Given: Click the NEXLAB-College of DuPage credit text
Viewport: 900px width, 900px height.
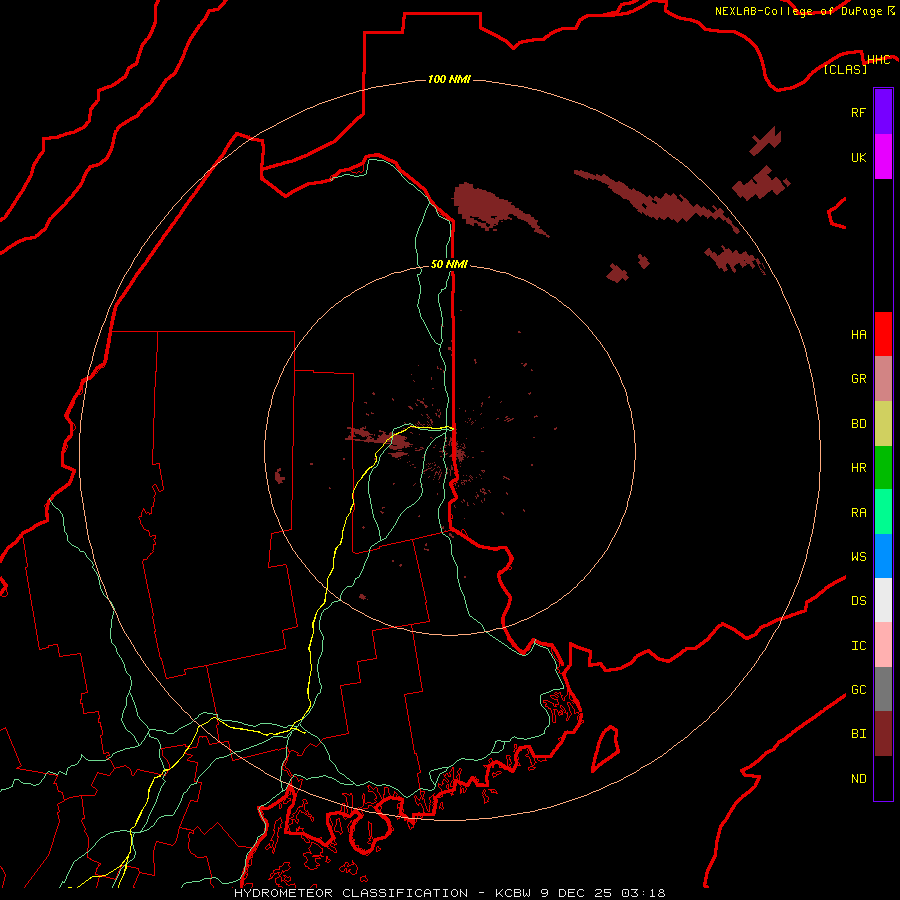Looking at the screenshot, I should (x=804, y=11).
